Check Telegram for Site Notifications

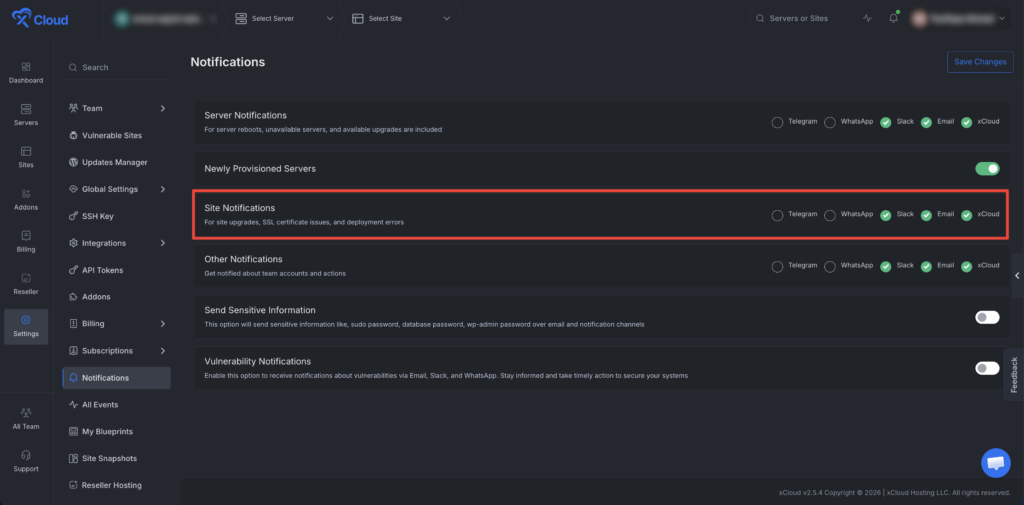click(777, 215)
